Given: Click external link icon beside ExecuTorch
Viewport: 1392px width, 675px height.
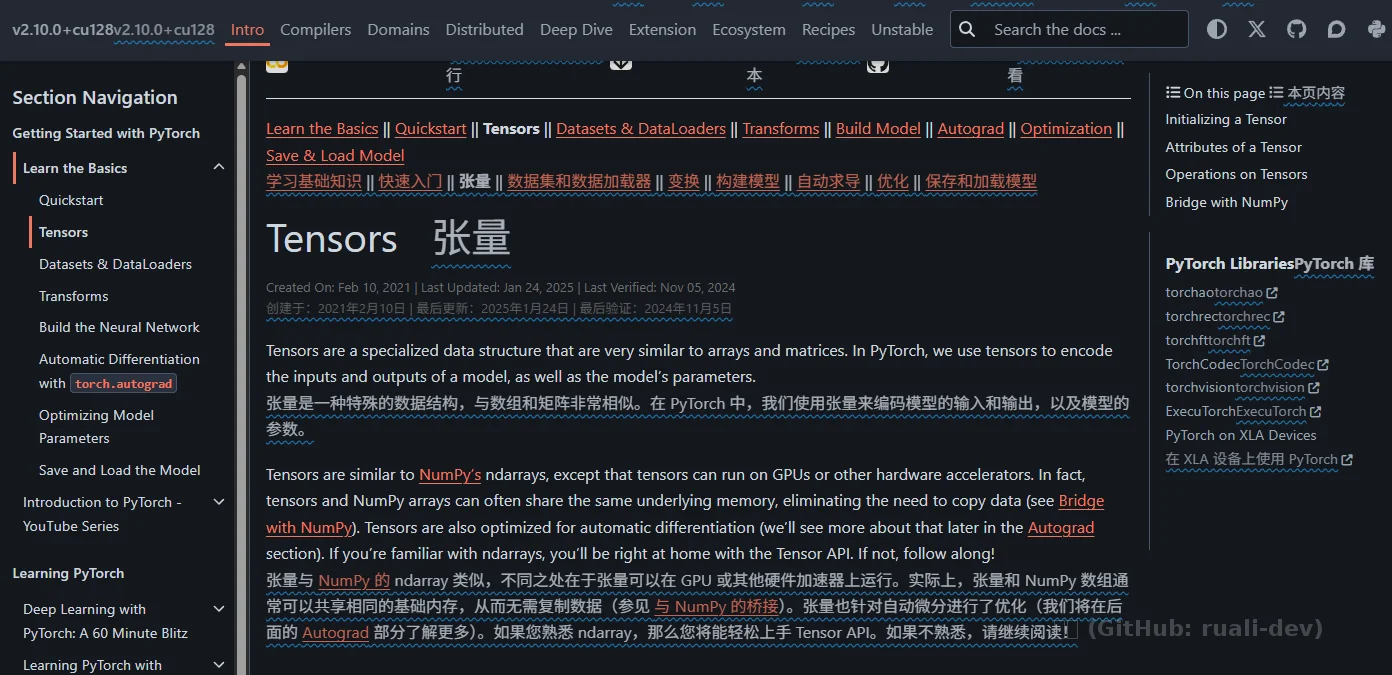Looking at the screenshot, I should [1316, 412].
